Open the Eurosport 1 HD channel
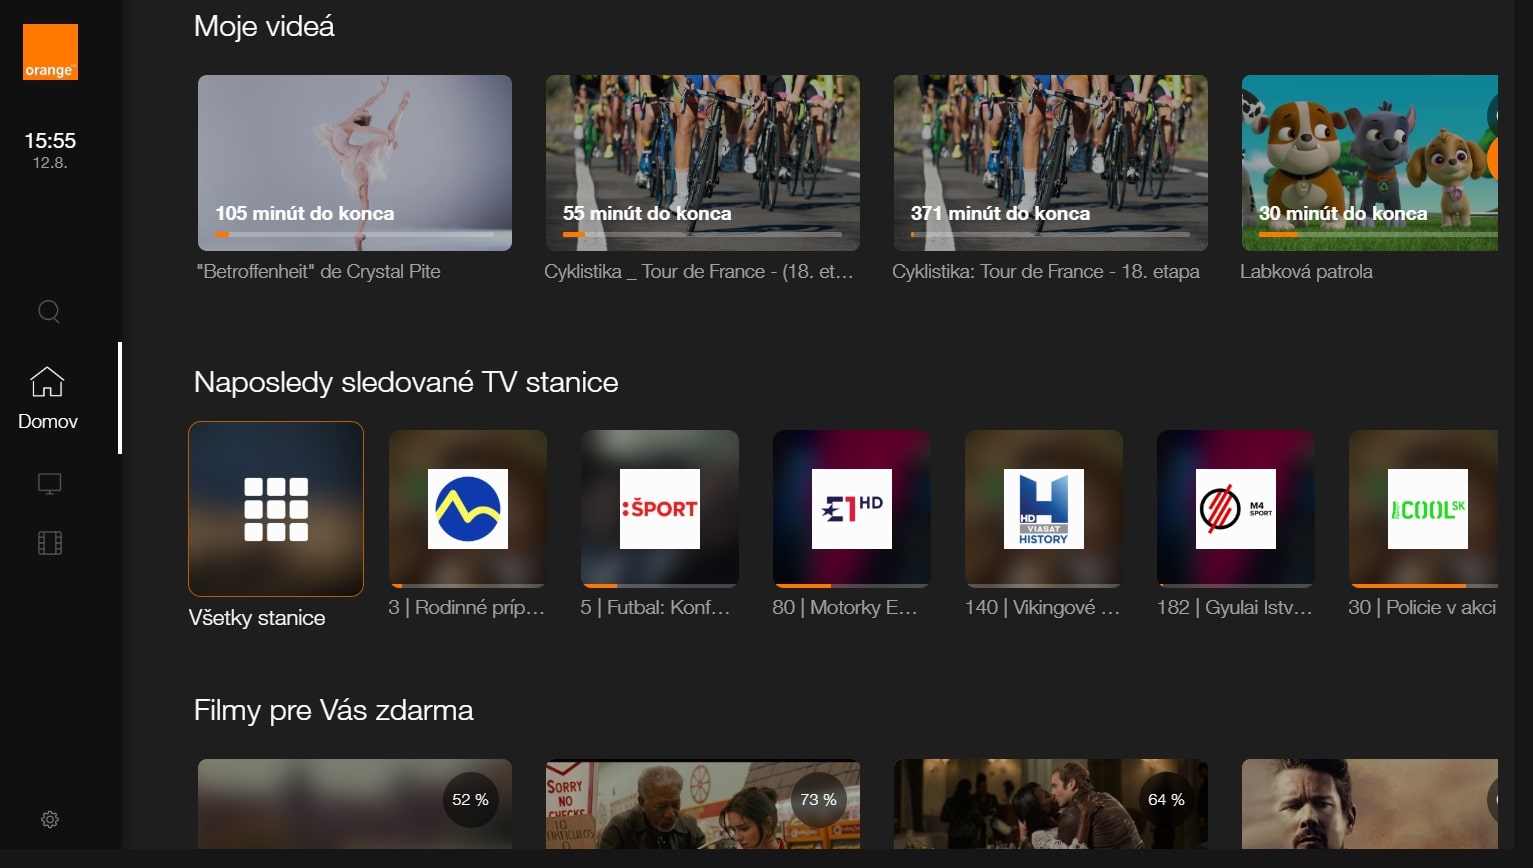Screen dimensions: 1533x868 click(x=851, y=509)
